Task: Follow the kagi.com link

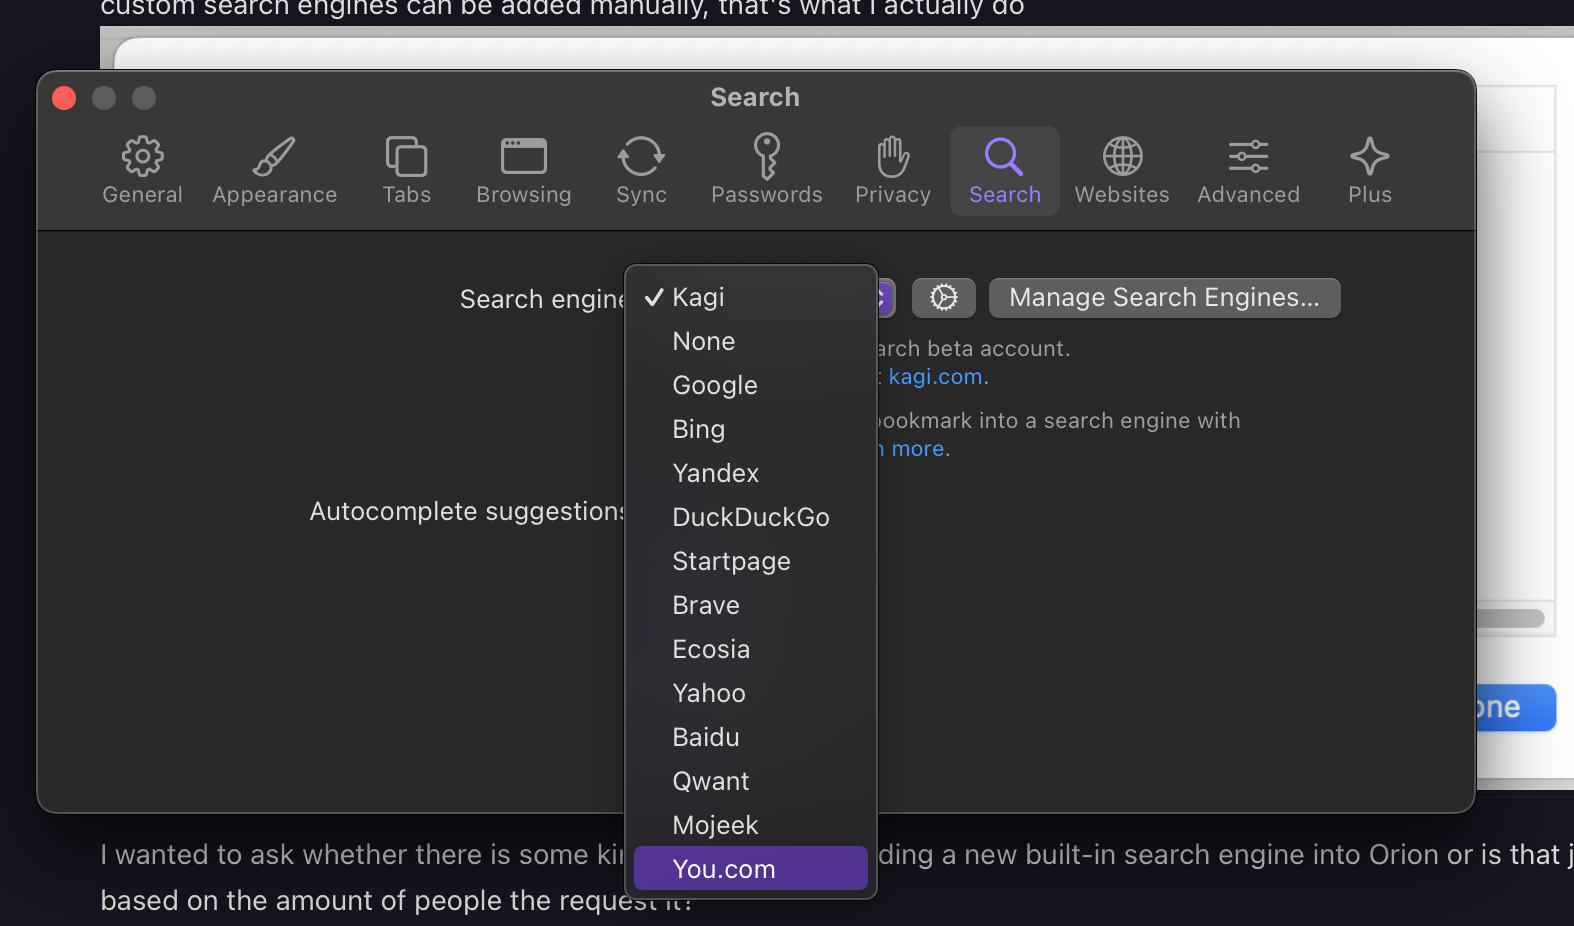Action: [935, 377]
